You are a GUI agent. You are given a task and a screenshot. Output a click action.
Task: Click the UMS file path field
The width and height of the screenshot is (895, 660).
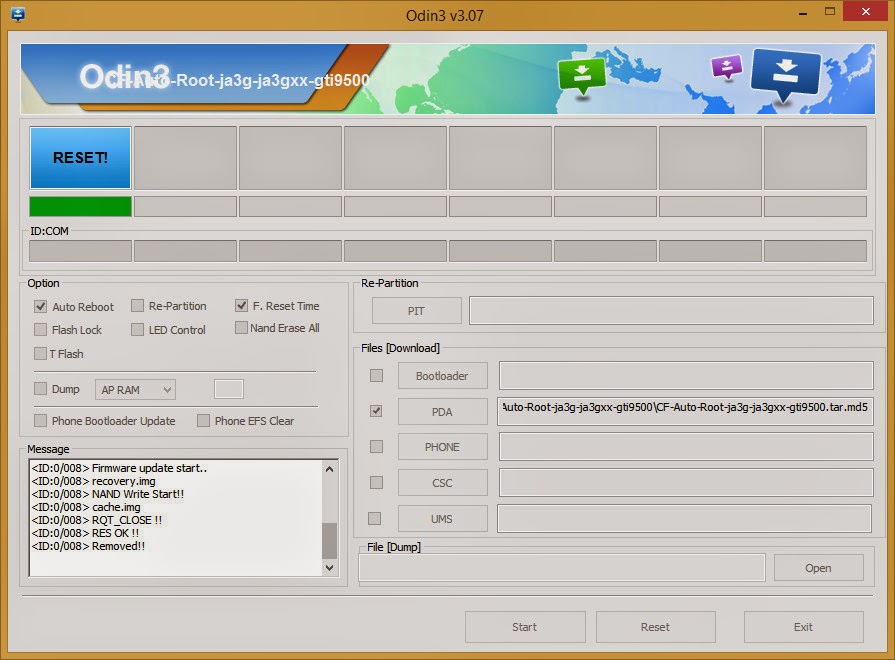pos(684,518)
